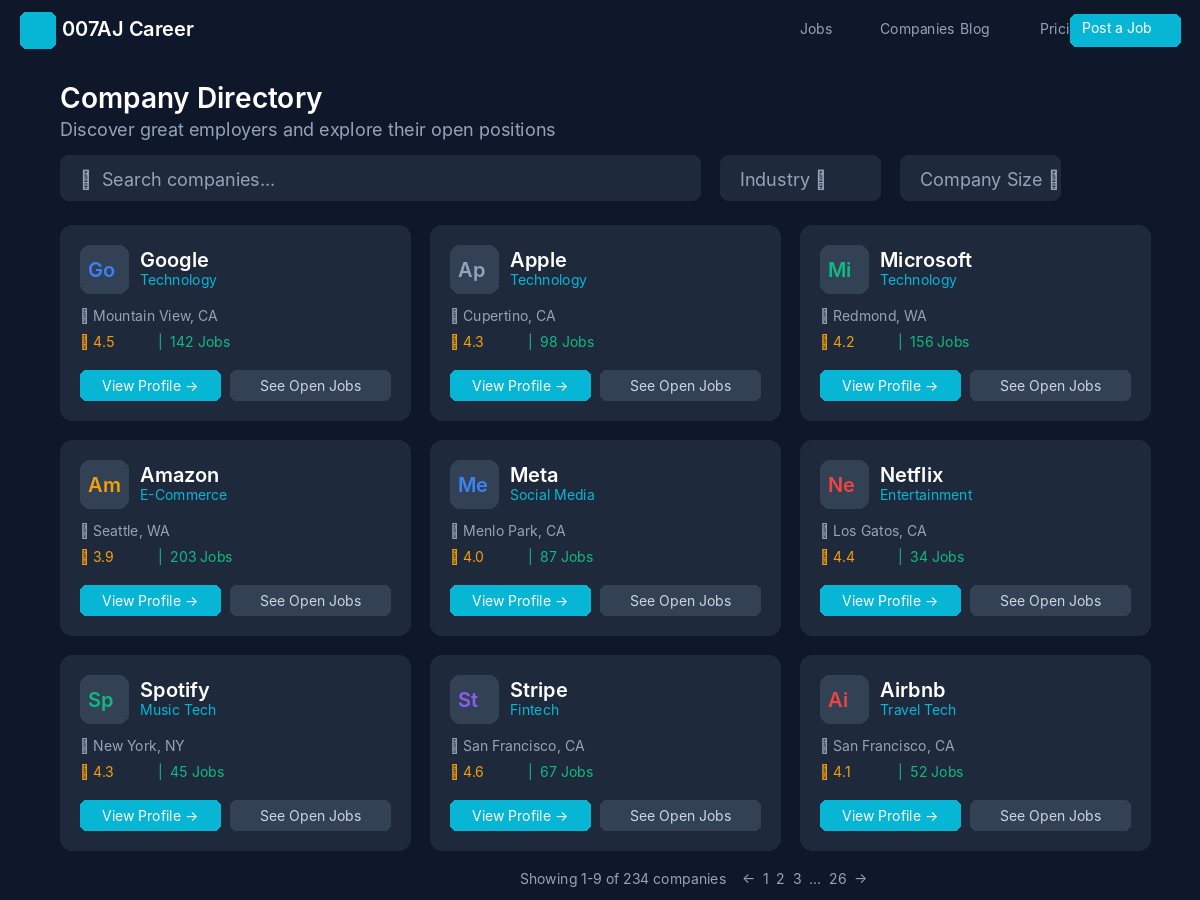See Open Jobs for Apple
This screenshot has width=1200, height=900.
pos(680,386)
